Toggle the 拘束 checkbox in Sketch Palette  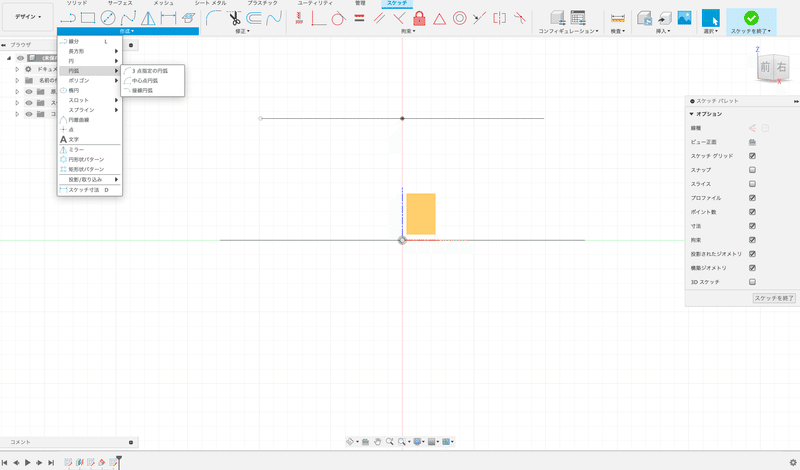pos(752,240)
